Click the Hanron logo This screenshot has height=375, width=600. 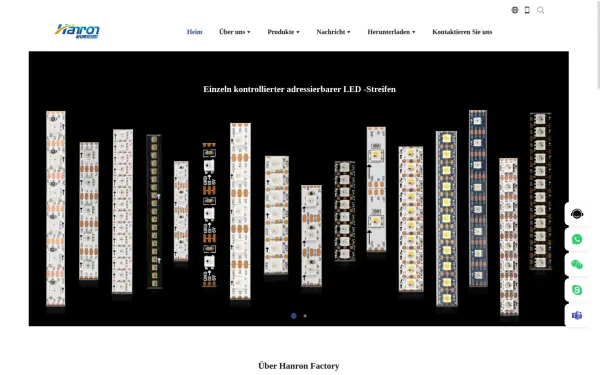click(x=77, y=31)
